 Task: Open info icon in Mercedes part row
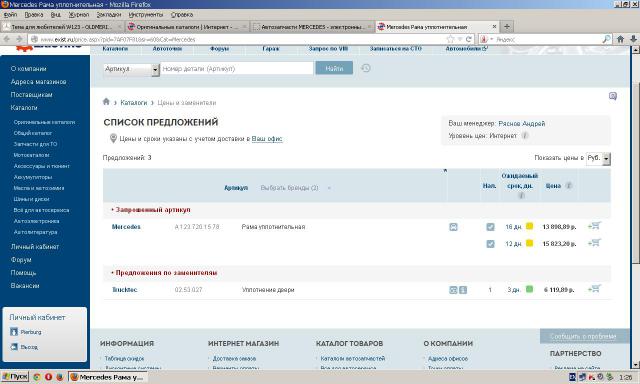(x=453, y=227)
